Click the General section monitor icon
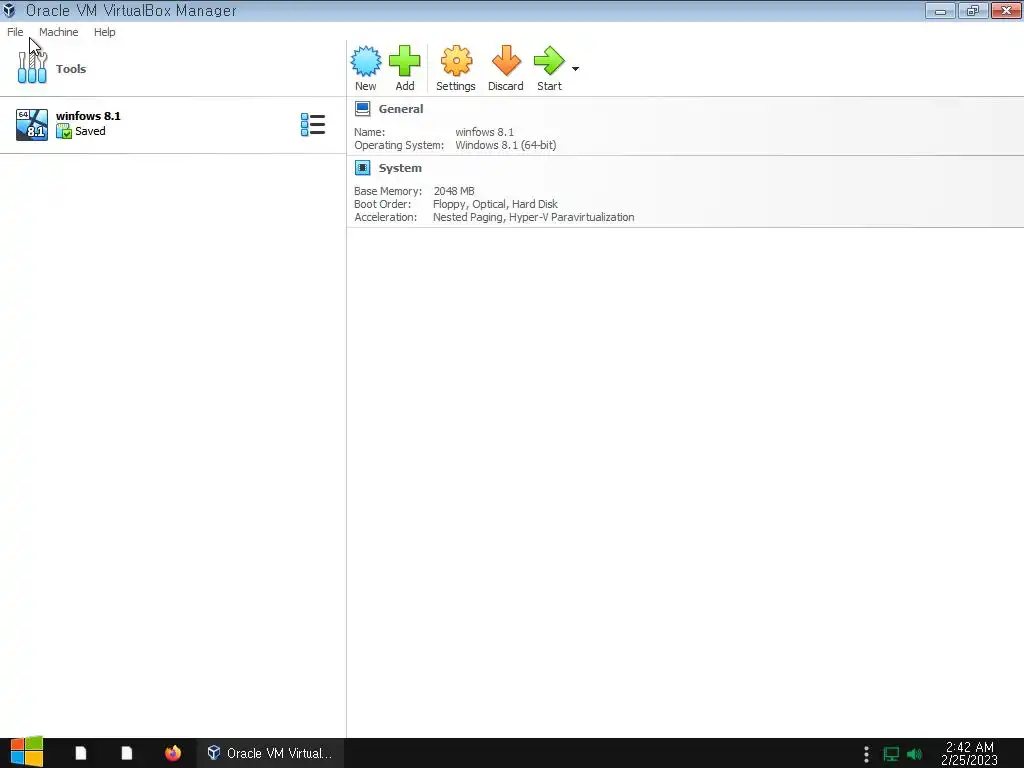Screen dimensions: 1024x768 point(362,109)
